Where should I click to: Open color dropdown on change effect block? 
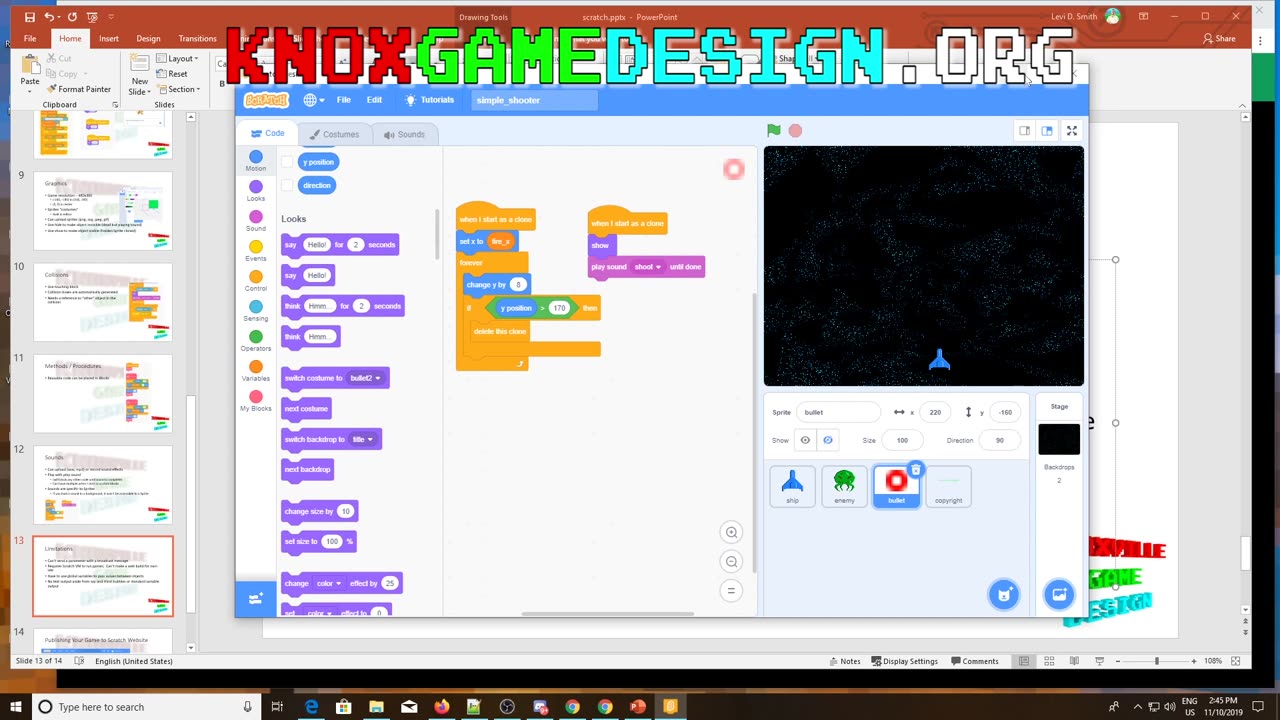(329, 583)
